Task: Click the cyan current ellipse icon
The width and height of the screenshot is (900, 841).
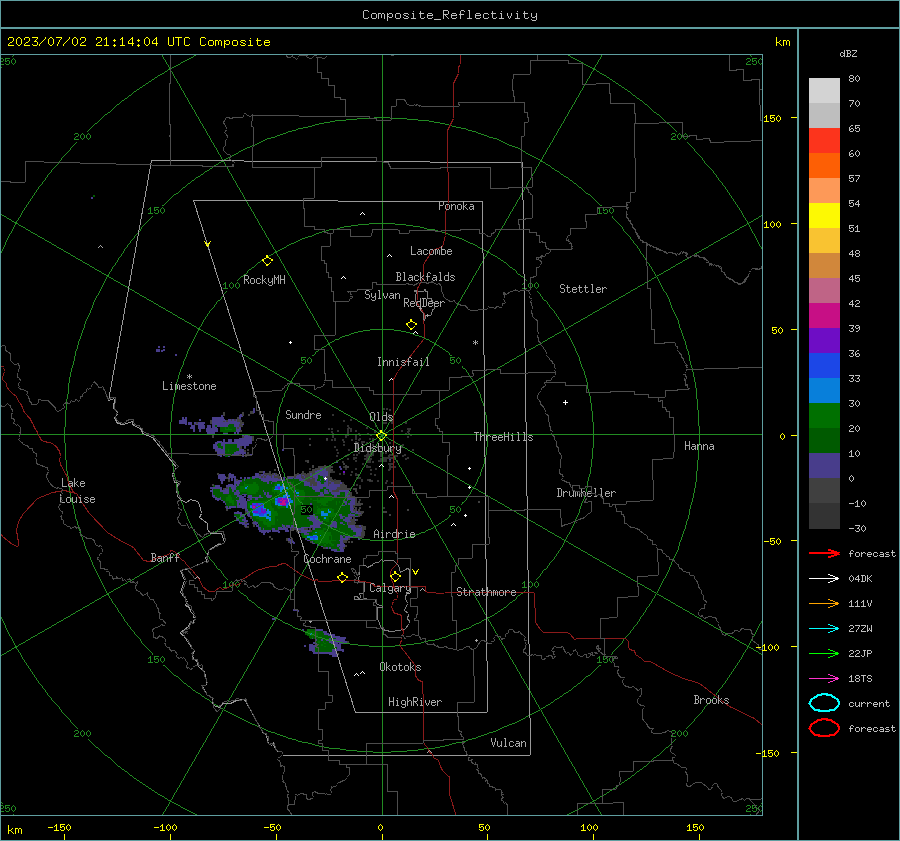Action: pos(824,703)
